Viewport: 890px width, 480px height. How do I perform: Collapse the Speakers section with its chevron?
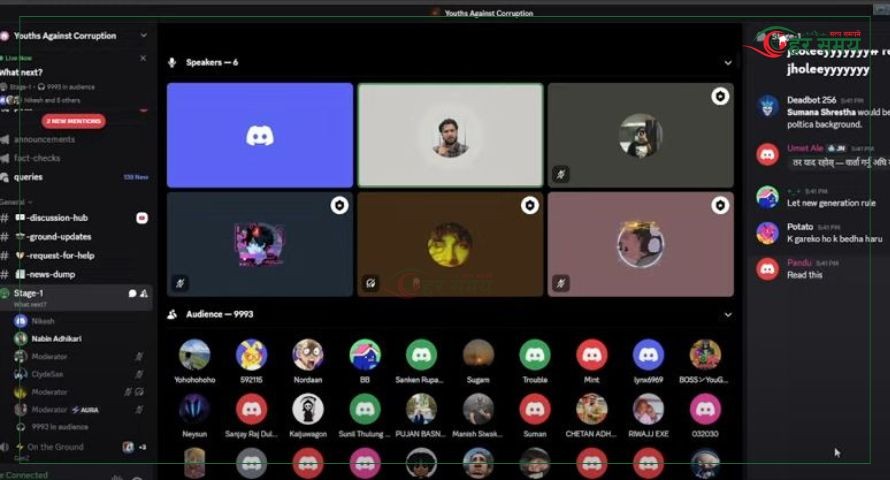tap(727, 63)
